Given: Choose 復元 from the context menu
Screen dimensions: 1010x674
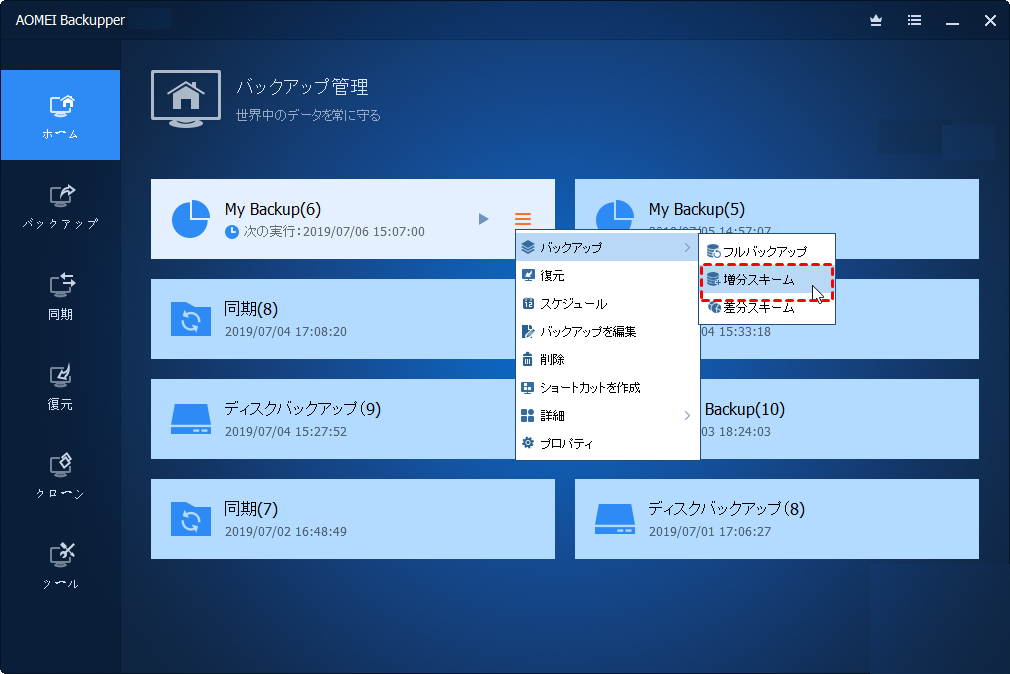Looking at the screenshot, I should 607,276.
